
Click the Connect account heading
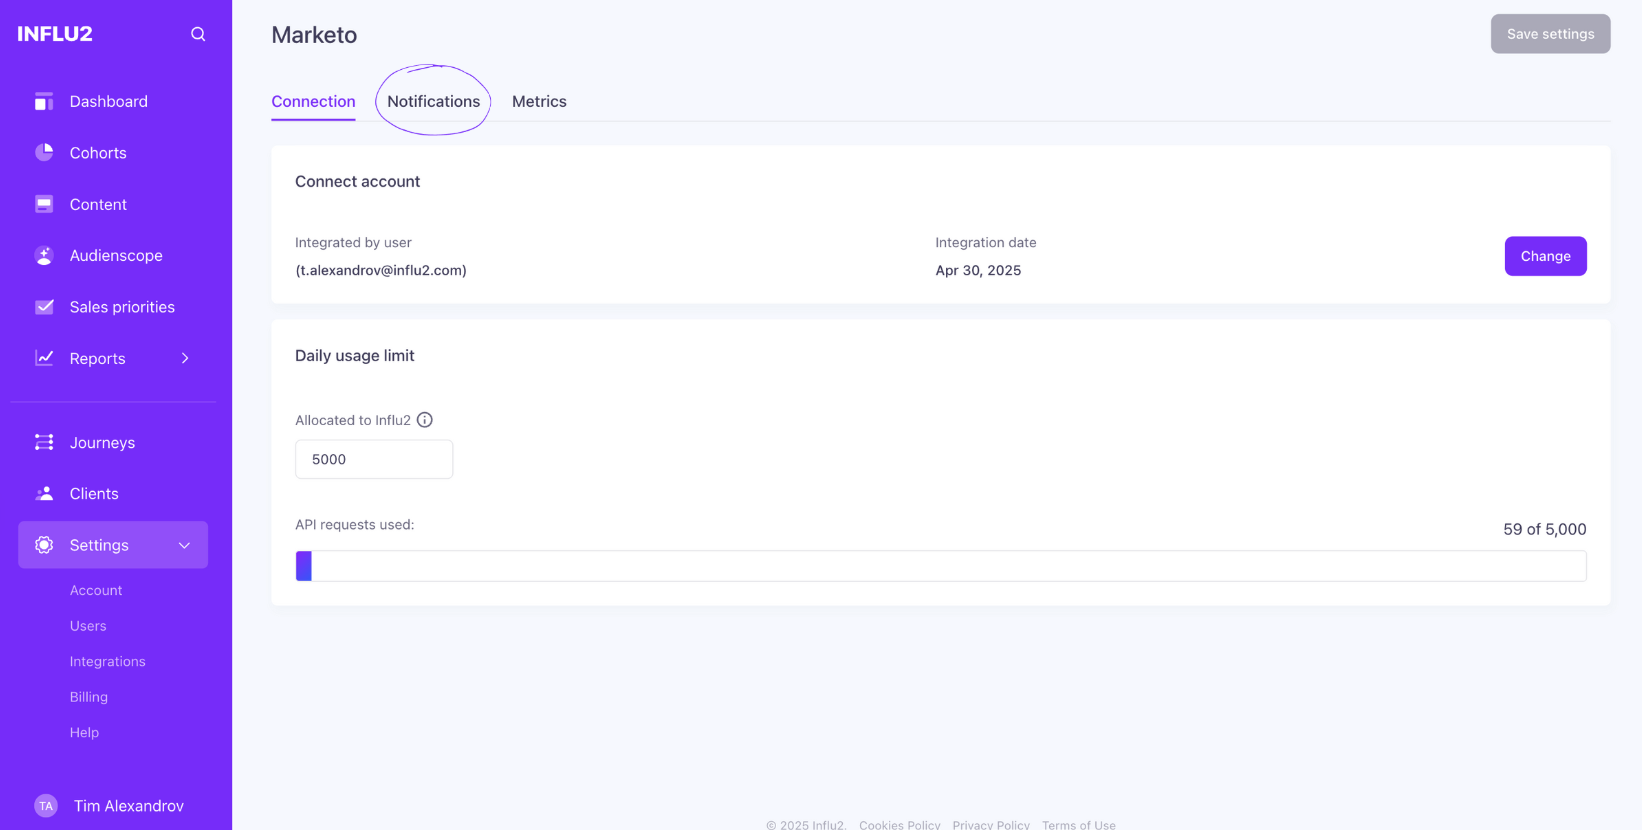coord(357,181)
